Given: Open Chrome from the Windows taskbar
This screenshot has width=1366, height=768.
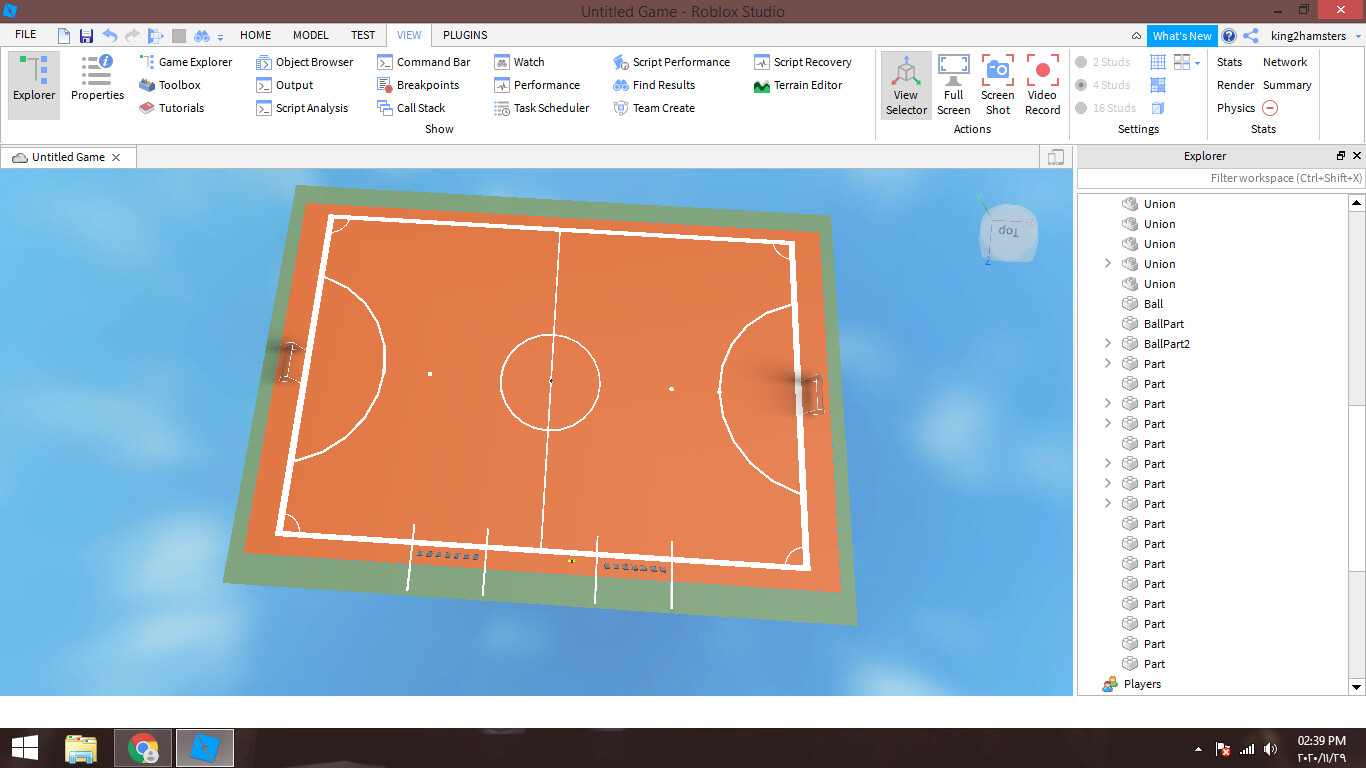Looking at the screenshot, I should click(x=144, y=748).
